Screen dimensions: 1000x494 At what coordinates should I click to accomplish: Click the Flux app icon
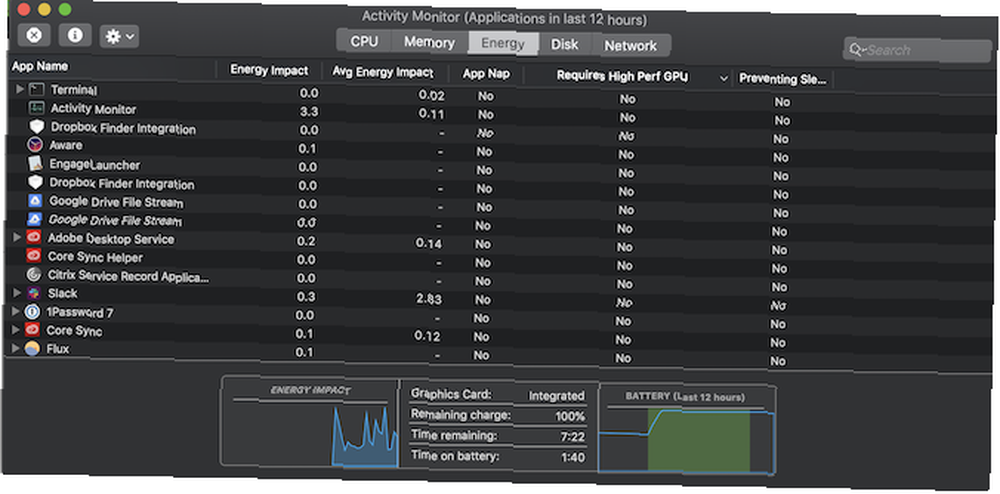(32, 349)
